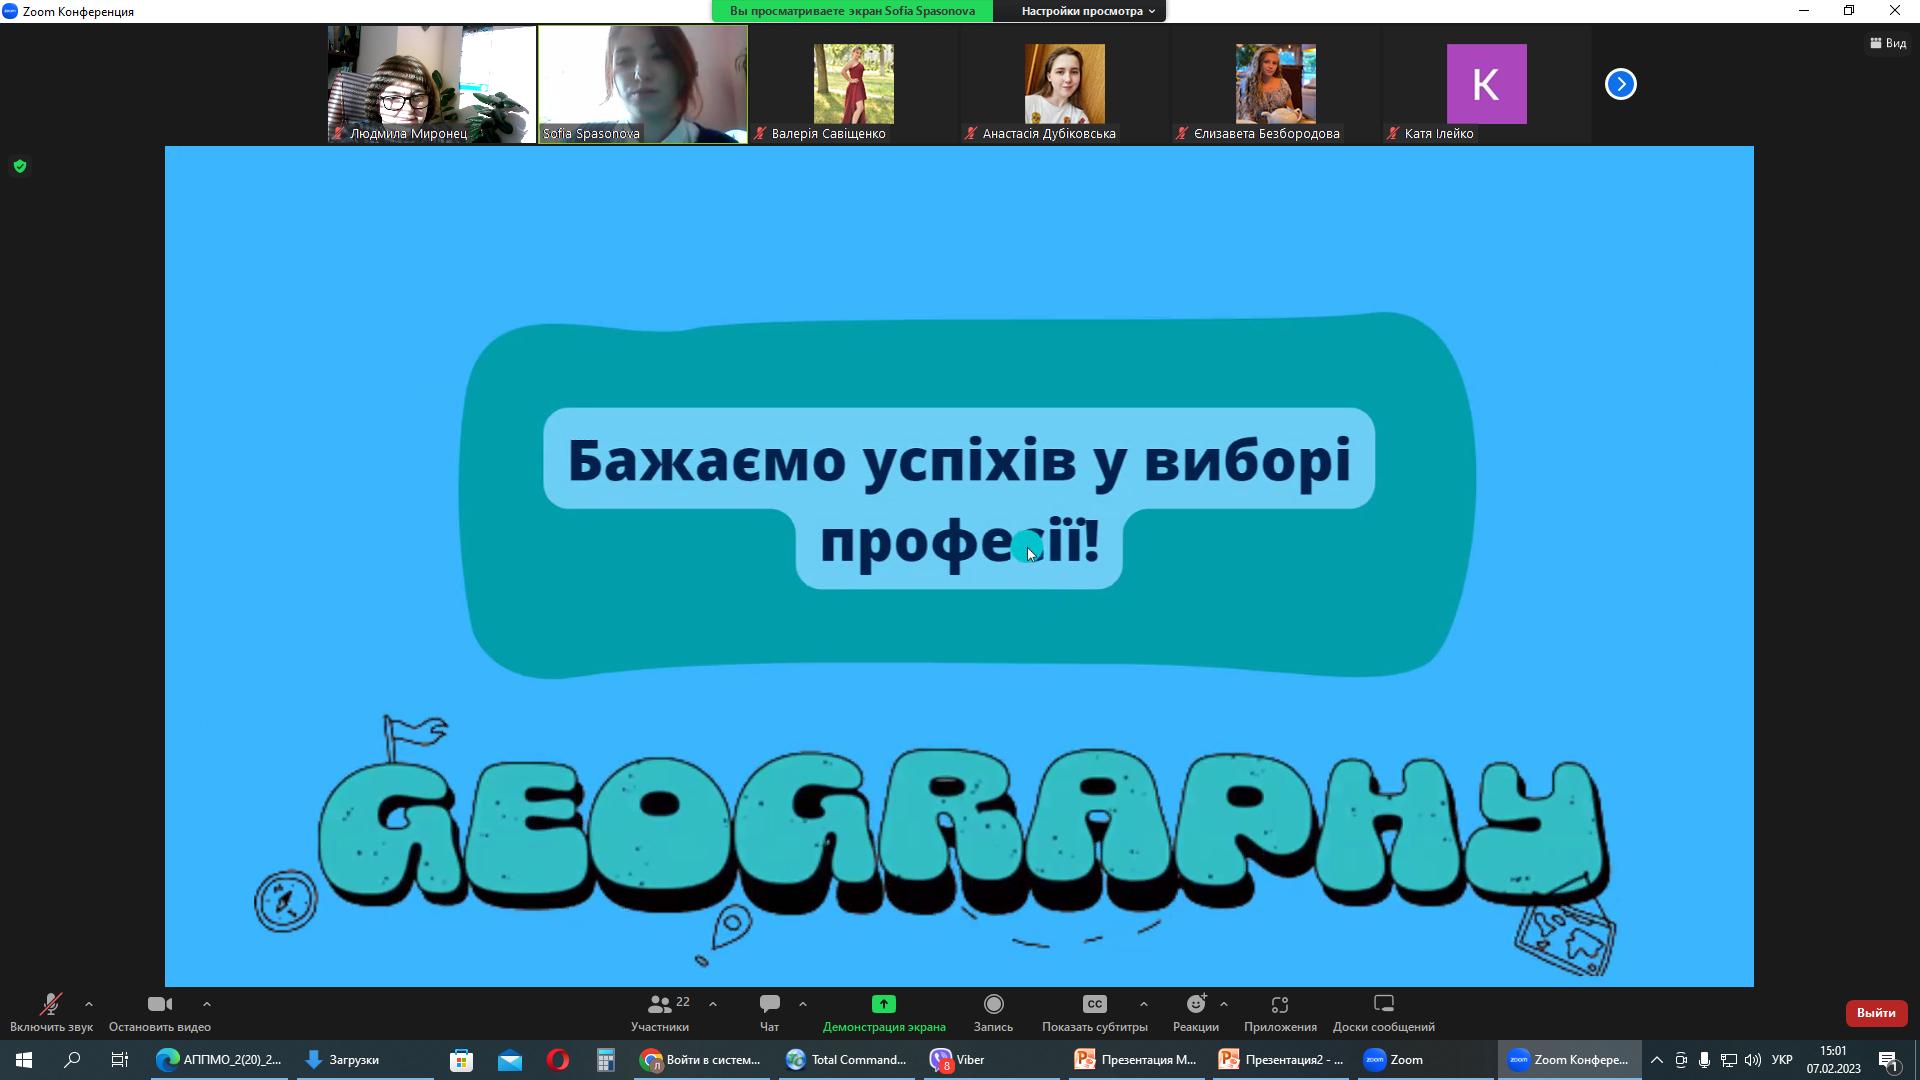1920x1080 pixels.
Task: Click the green Share Screen icon
Action: [883, 1004]
